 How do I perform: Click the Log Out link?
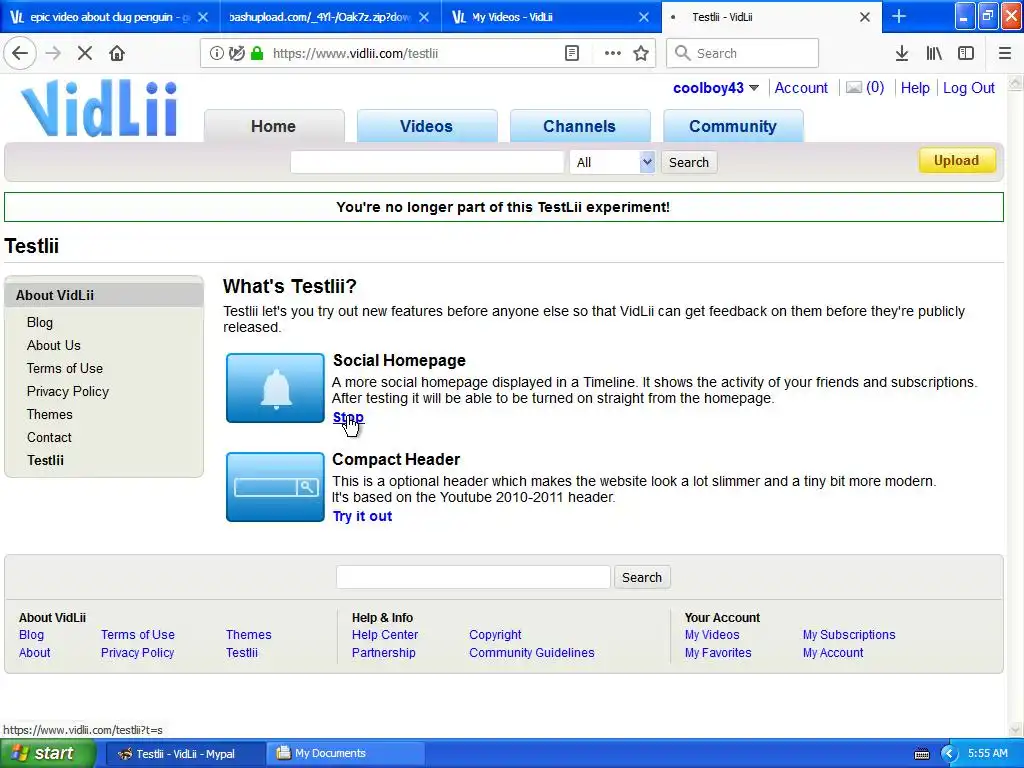pyautogui.click(x=968, y=88)
